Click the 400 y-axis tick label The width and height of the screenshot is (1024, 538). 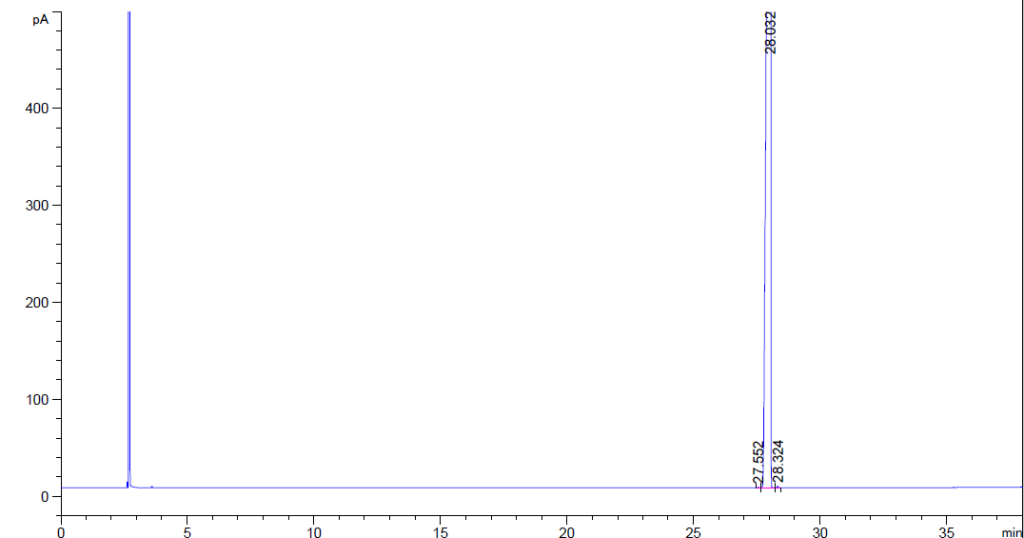38,108
